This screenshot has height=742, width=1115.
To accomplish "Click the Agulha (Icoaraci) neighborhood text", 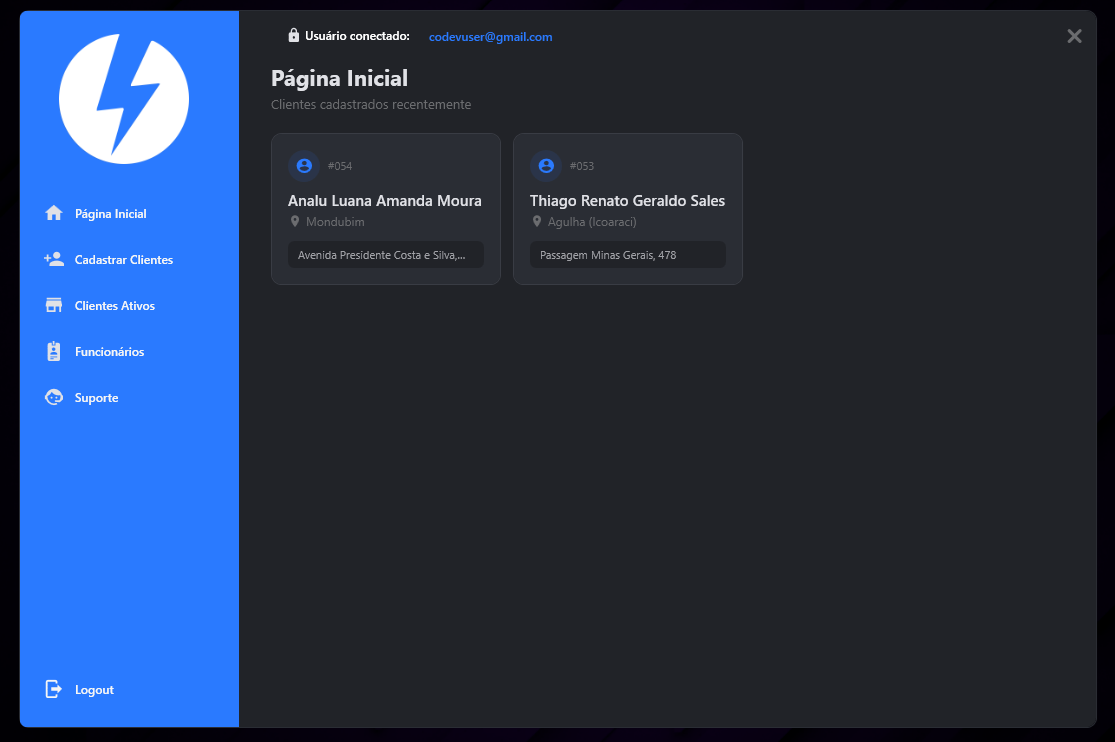I will point(592,222).
